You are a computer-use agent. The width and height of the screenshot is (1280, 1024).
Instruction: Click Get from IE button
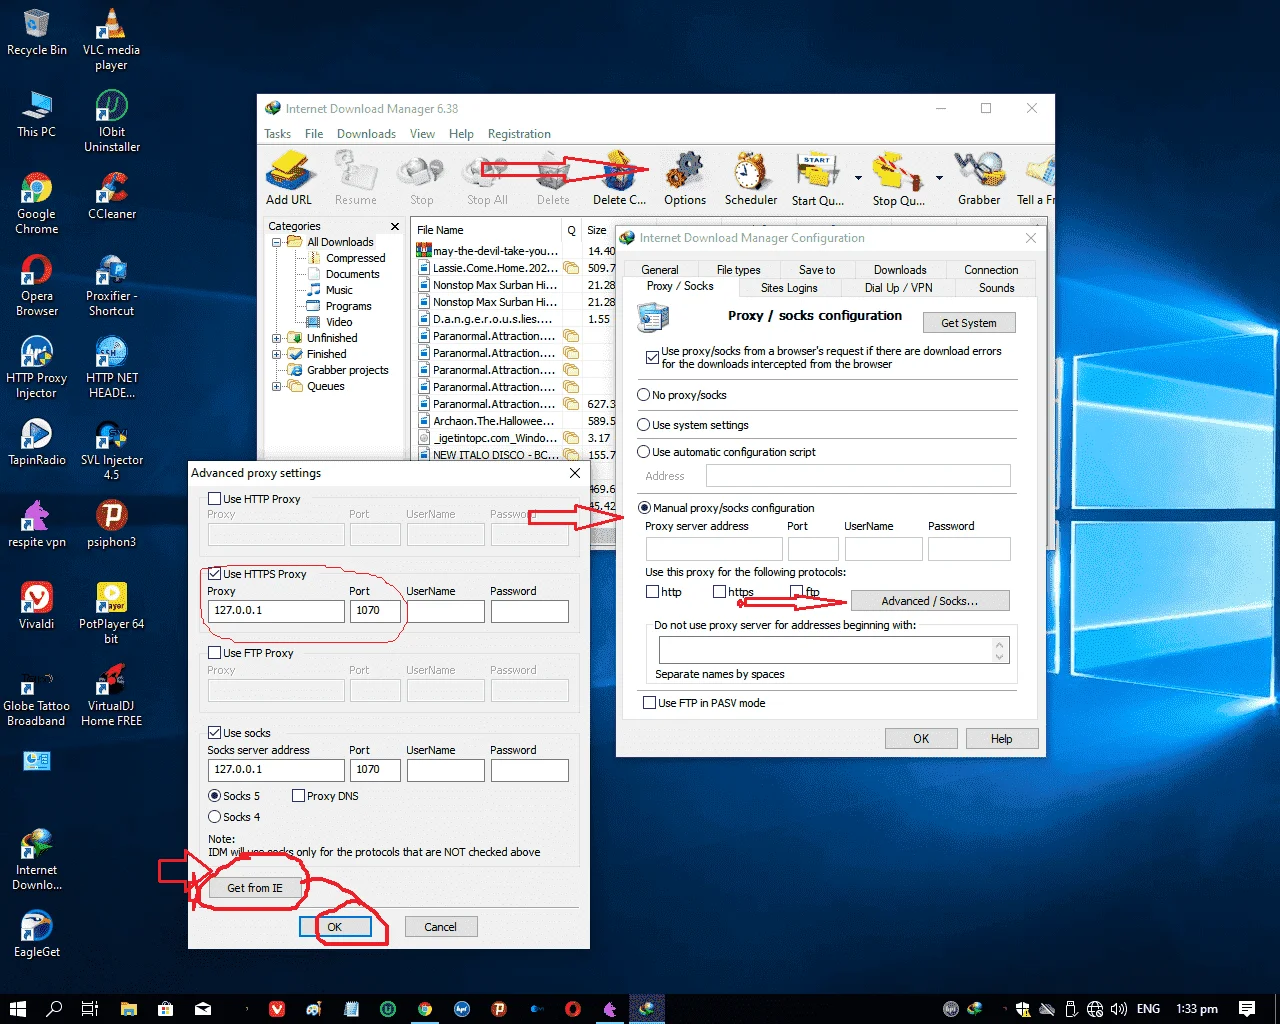255,888
